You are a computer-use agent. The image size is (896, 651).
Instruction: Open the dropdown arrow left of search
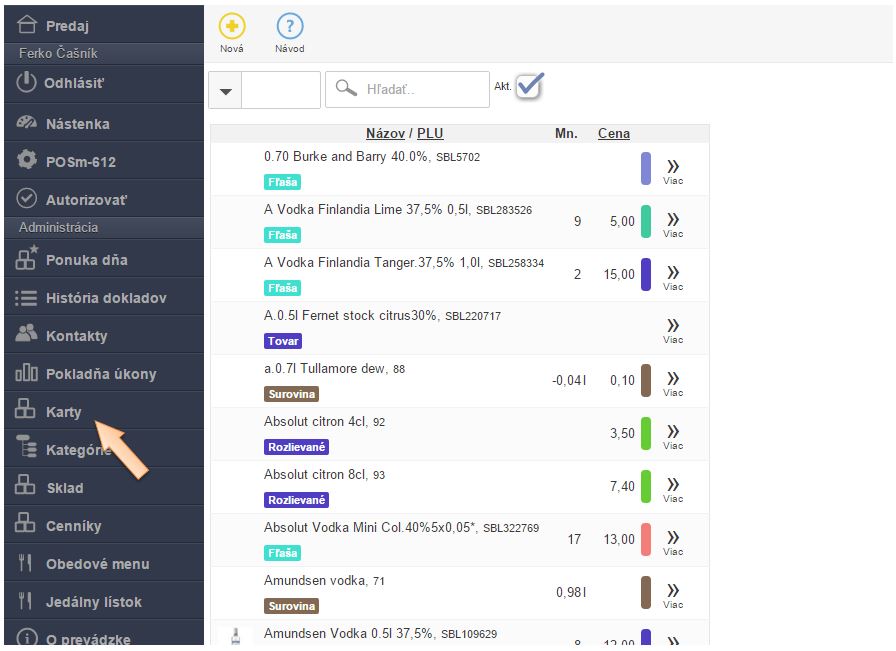pyautogui.click(x=225, y=90)
